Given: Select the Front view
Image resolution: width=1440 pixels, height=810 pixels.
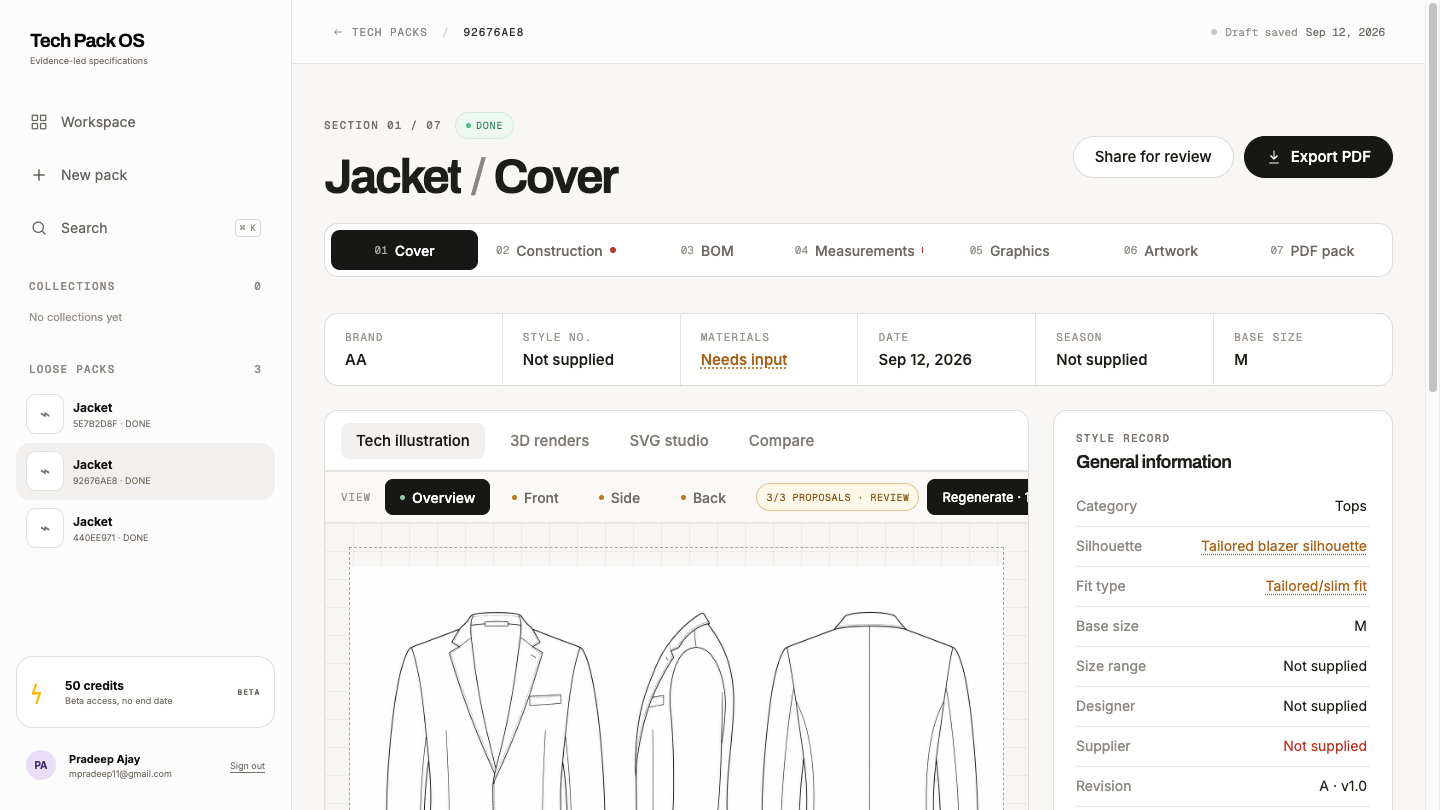Looking at the screenshot, I should tap(535, 497).
